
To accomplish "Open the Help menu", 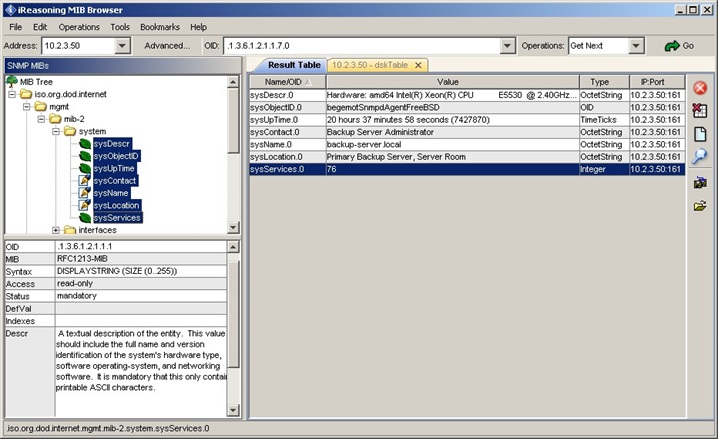I will click(x=198, y=27).
